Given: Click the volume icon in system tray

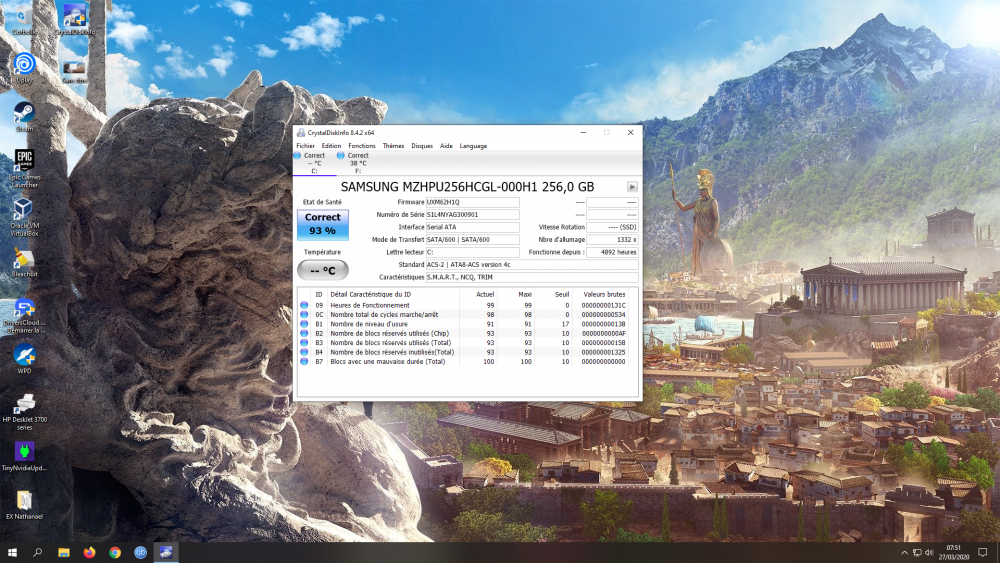Looking at the screenshot, I should pyautogui.click(x=929, y=553).
